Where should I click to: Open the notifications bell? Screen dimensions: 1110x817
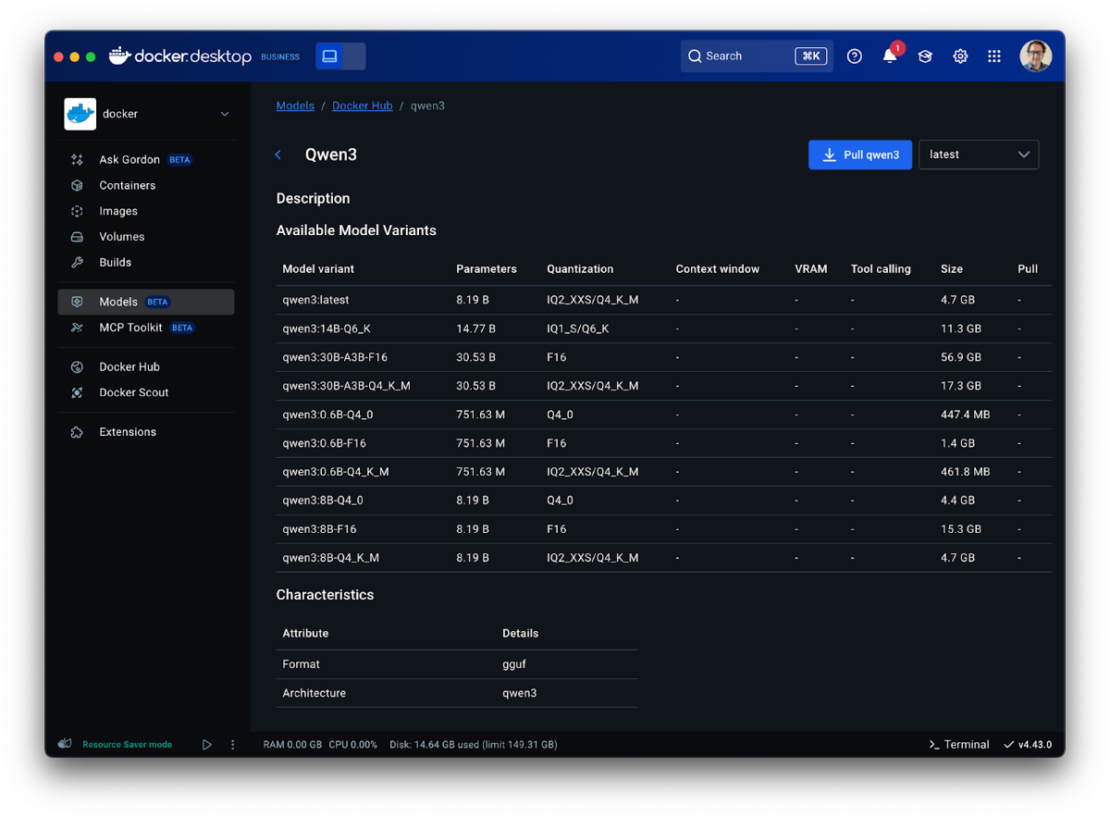tap(889, 56)
